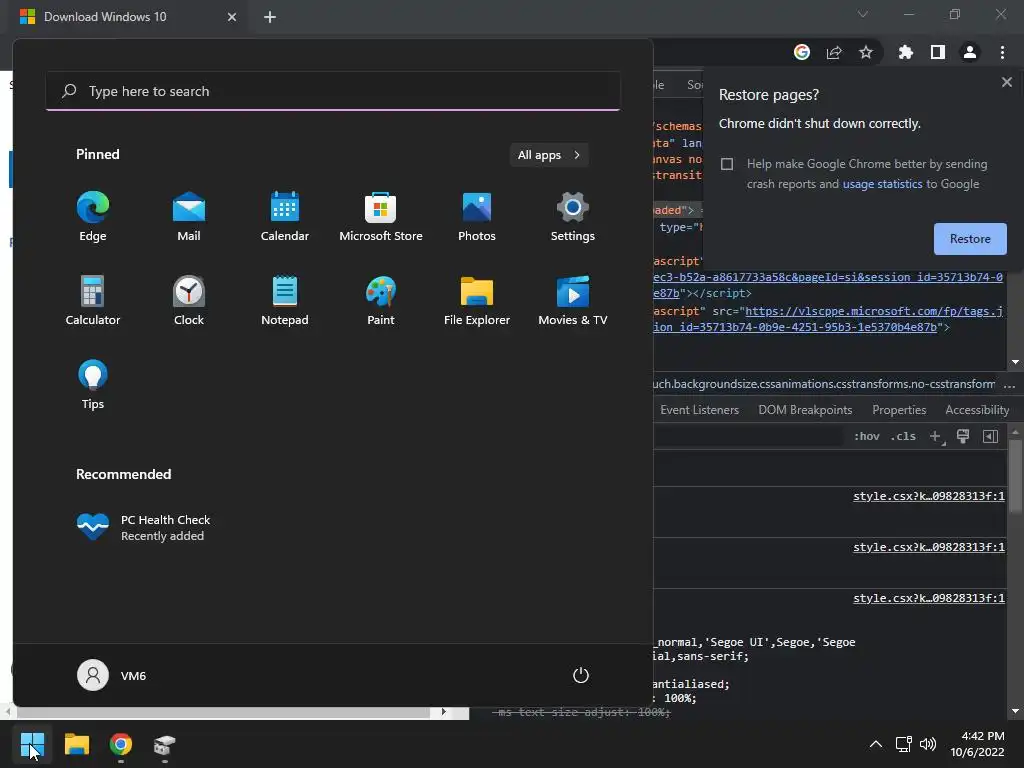Open Settings from pinned apps
The height and width of the screenshot is (768, 1024).
pos(573,217)
